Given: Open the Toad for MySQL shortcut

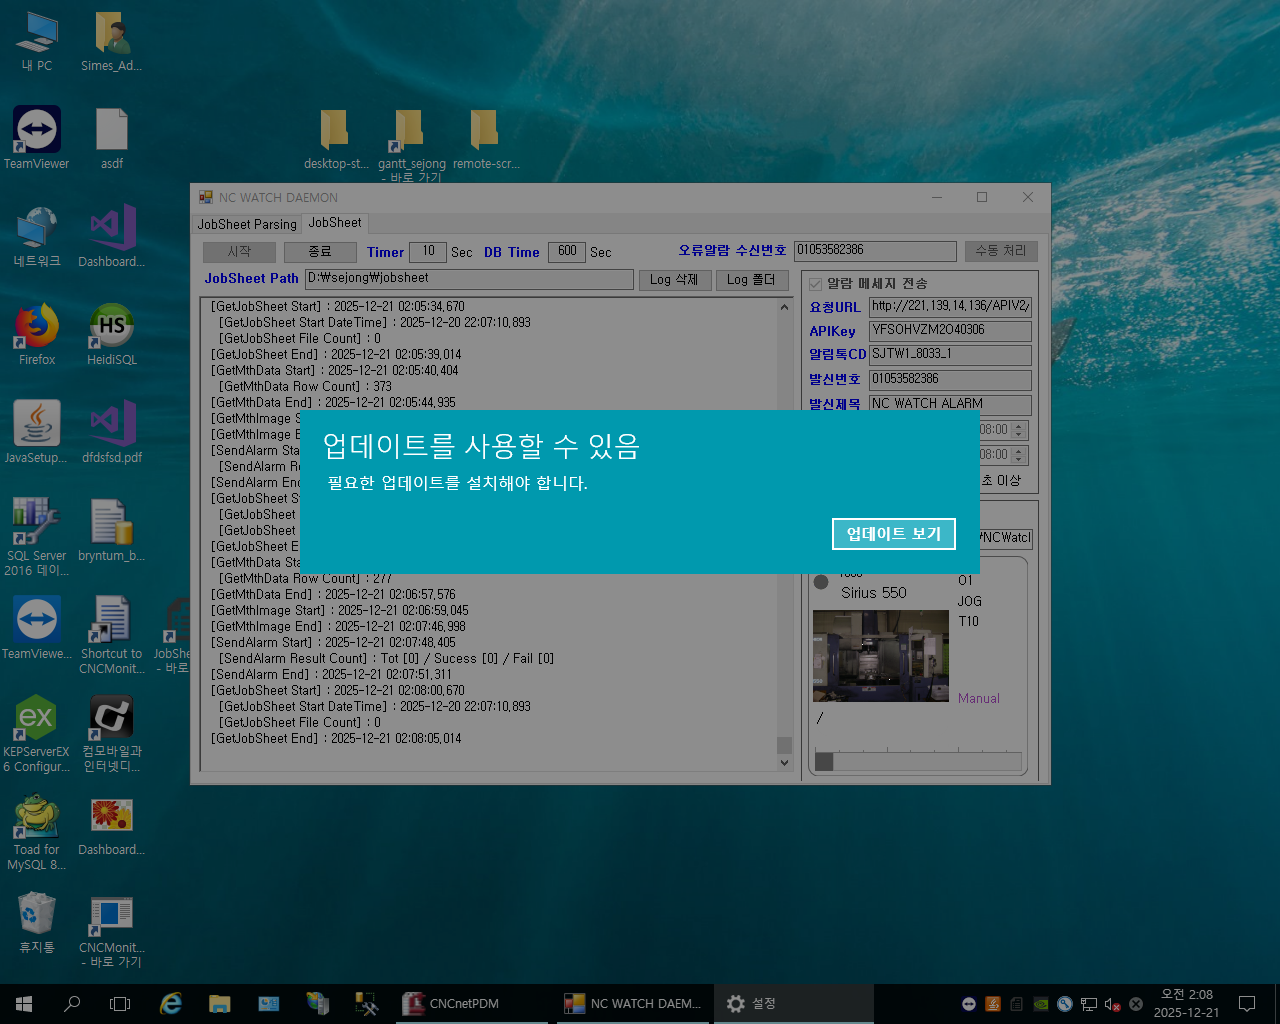Looking at the screenshot, I should coord(37,817).
